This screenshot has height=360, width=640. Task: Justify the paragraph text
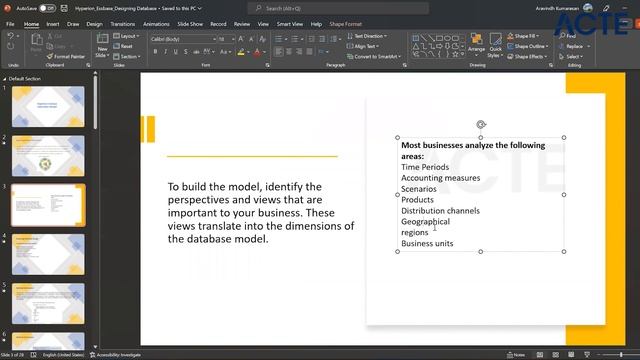click(309, 52)
